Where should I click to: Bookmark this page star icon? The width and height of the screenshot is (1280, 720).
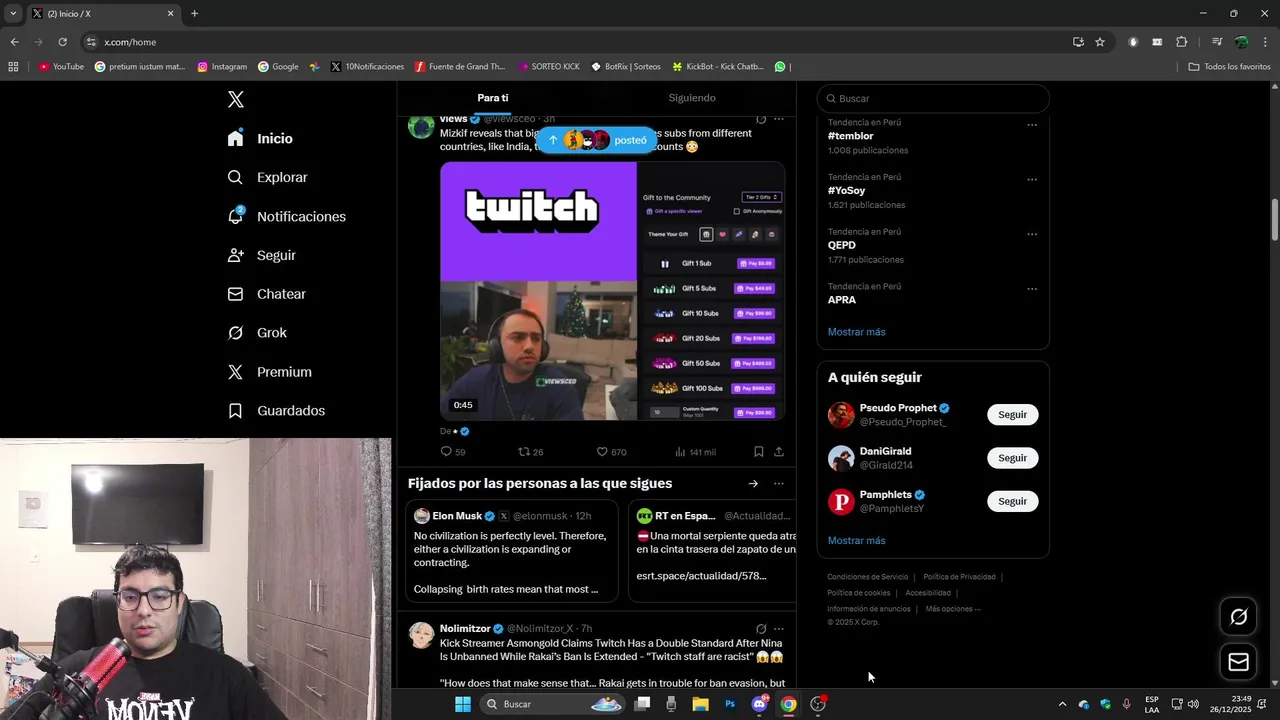(x=1100, y=42)
